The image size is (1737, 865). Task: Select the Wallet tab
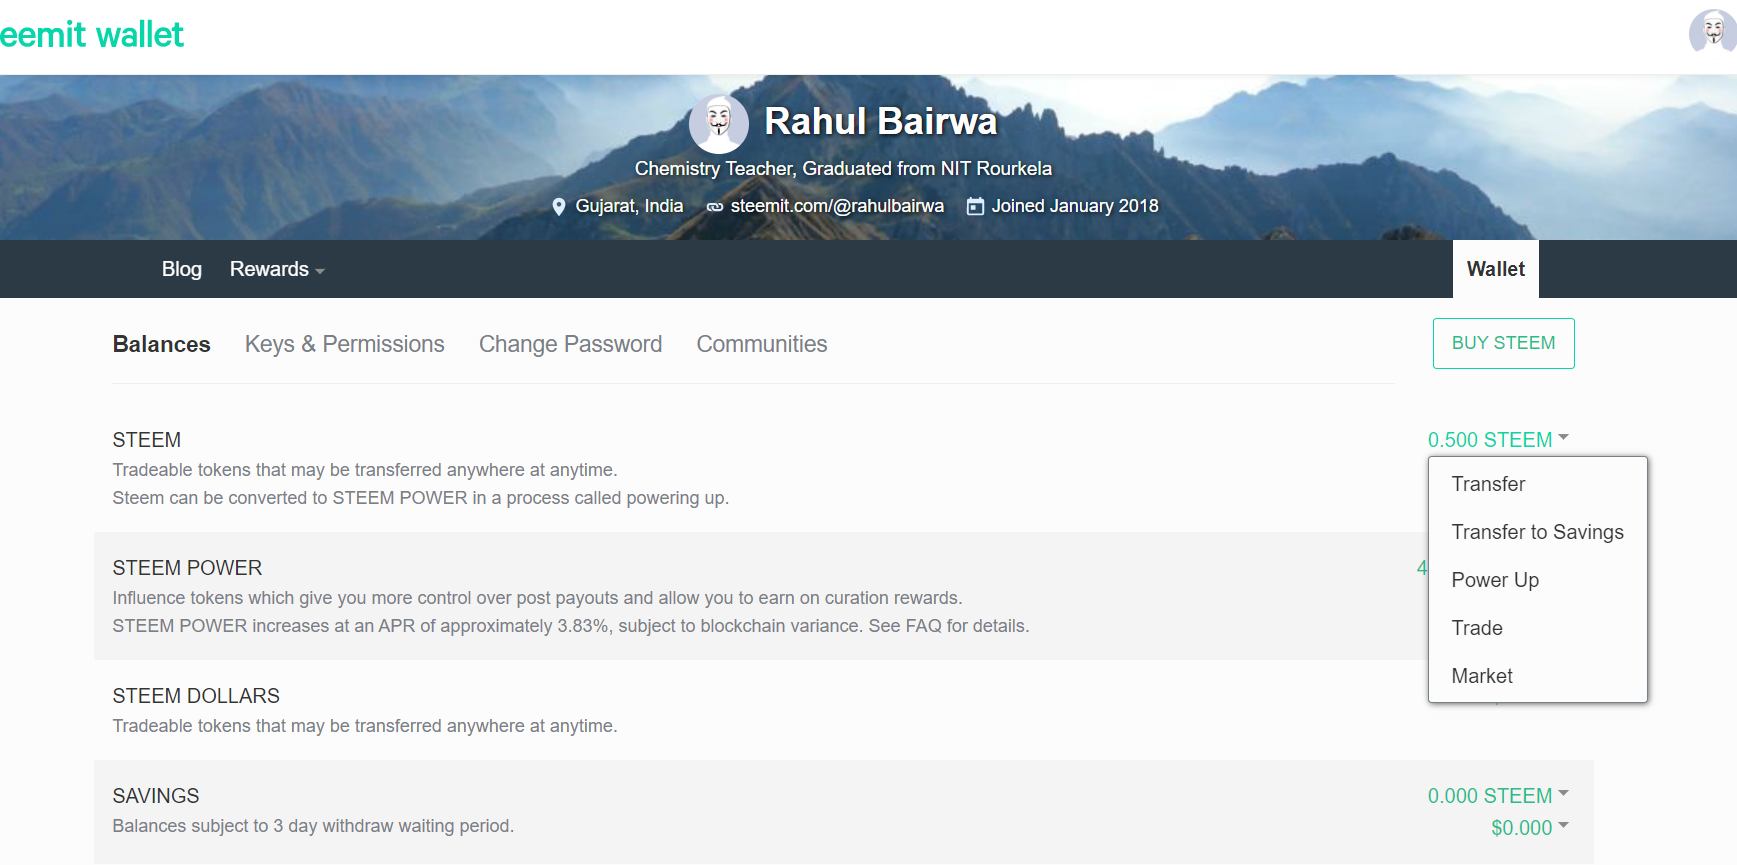click(x=1496, y=269)
